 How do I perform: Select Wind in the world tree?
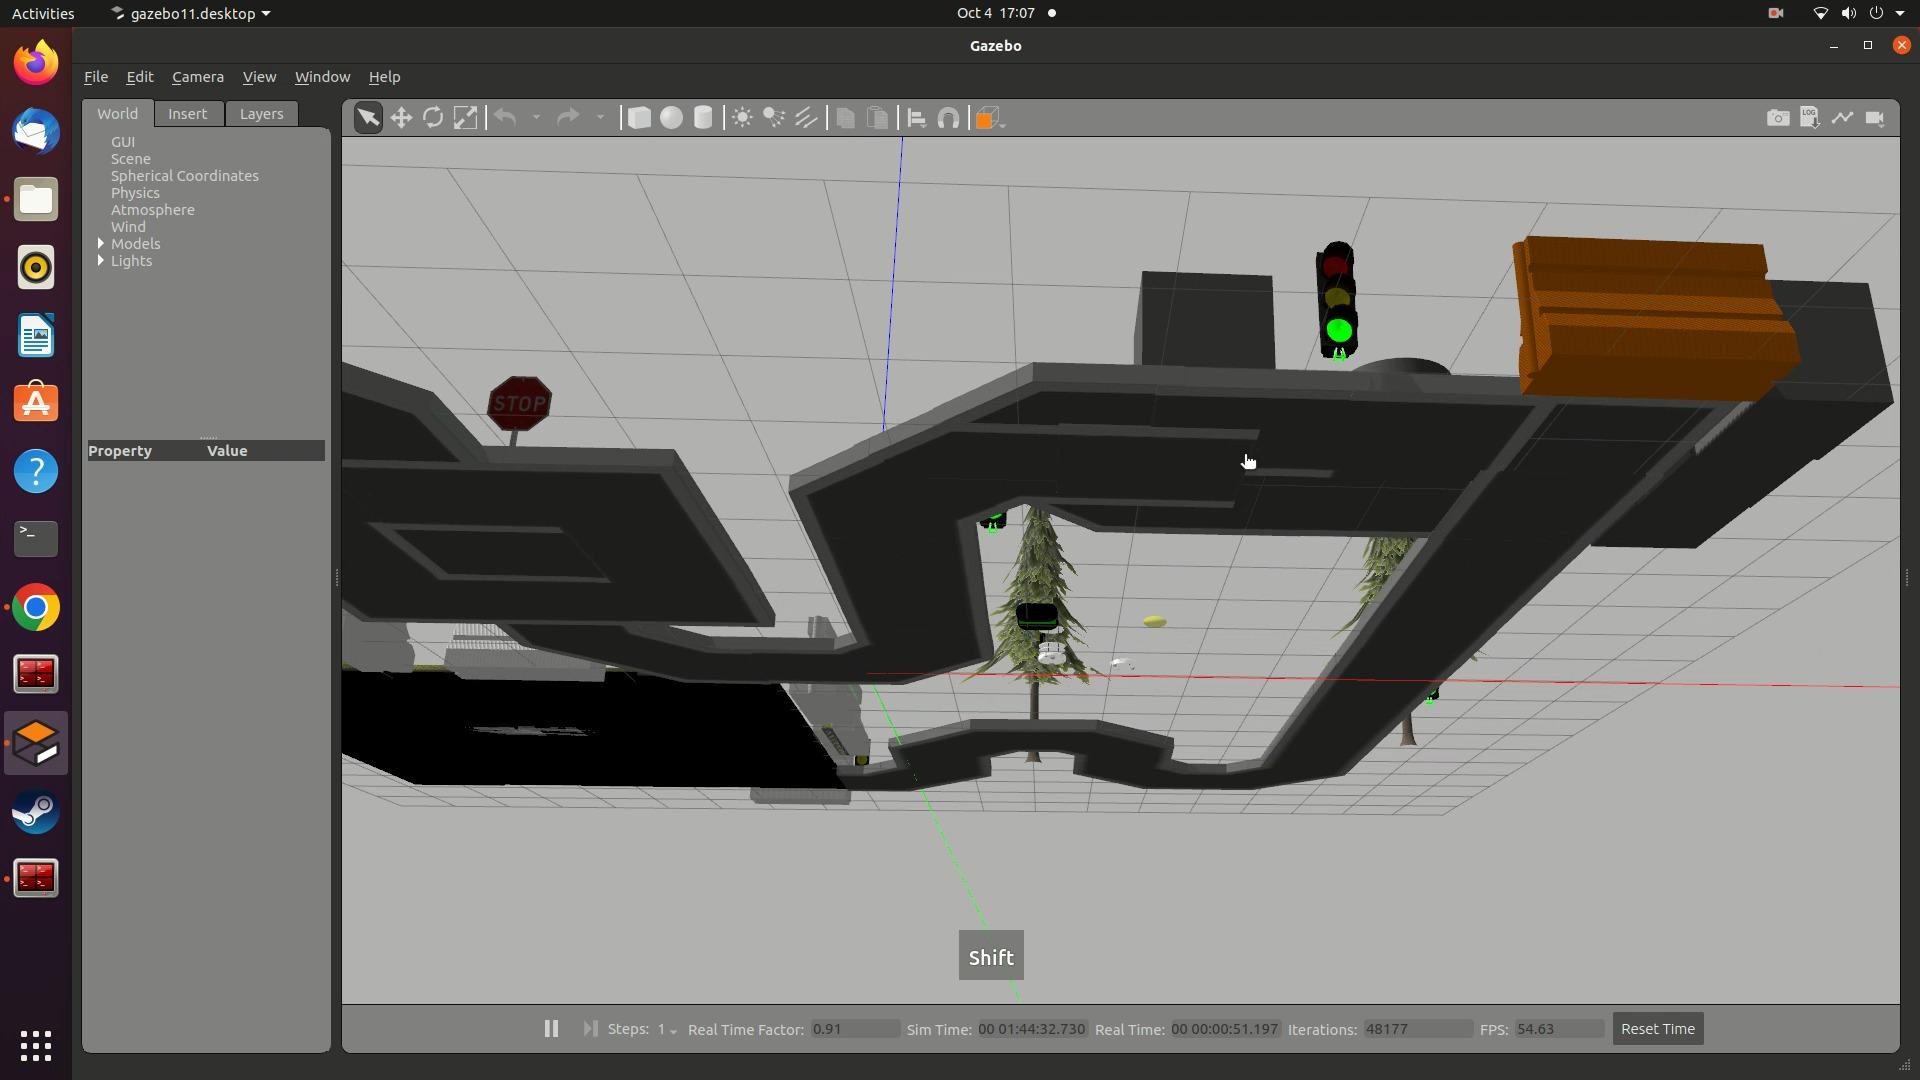point(128,227)
